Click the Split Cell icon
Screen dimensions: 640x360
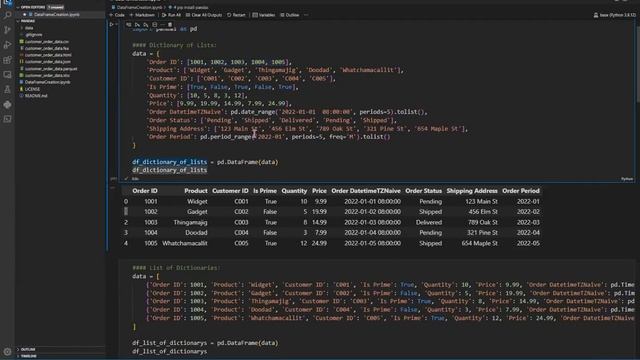(x=154, y=24)
